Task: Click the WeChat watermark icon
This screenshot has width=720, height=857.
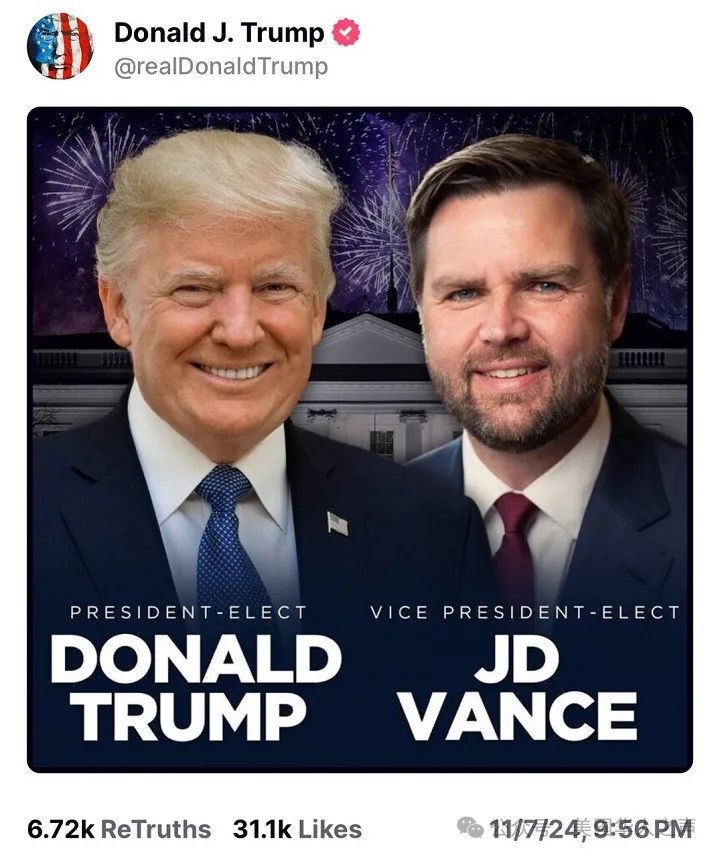Action: (470, 827)
